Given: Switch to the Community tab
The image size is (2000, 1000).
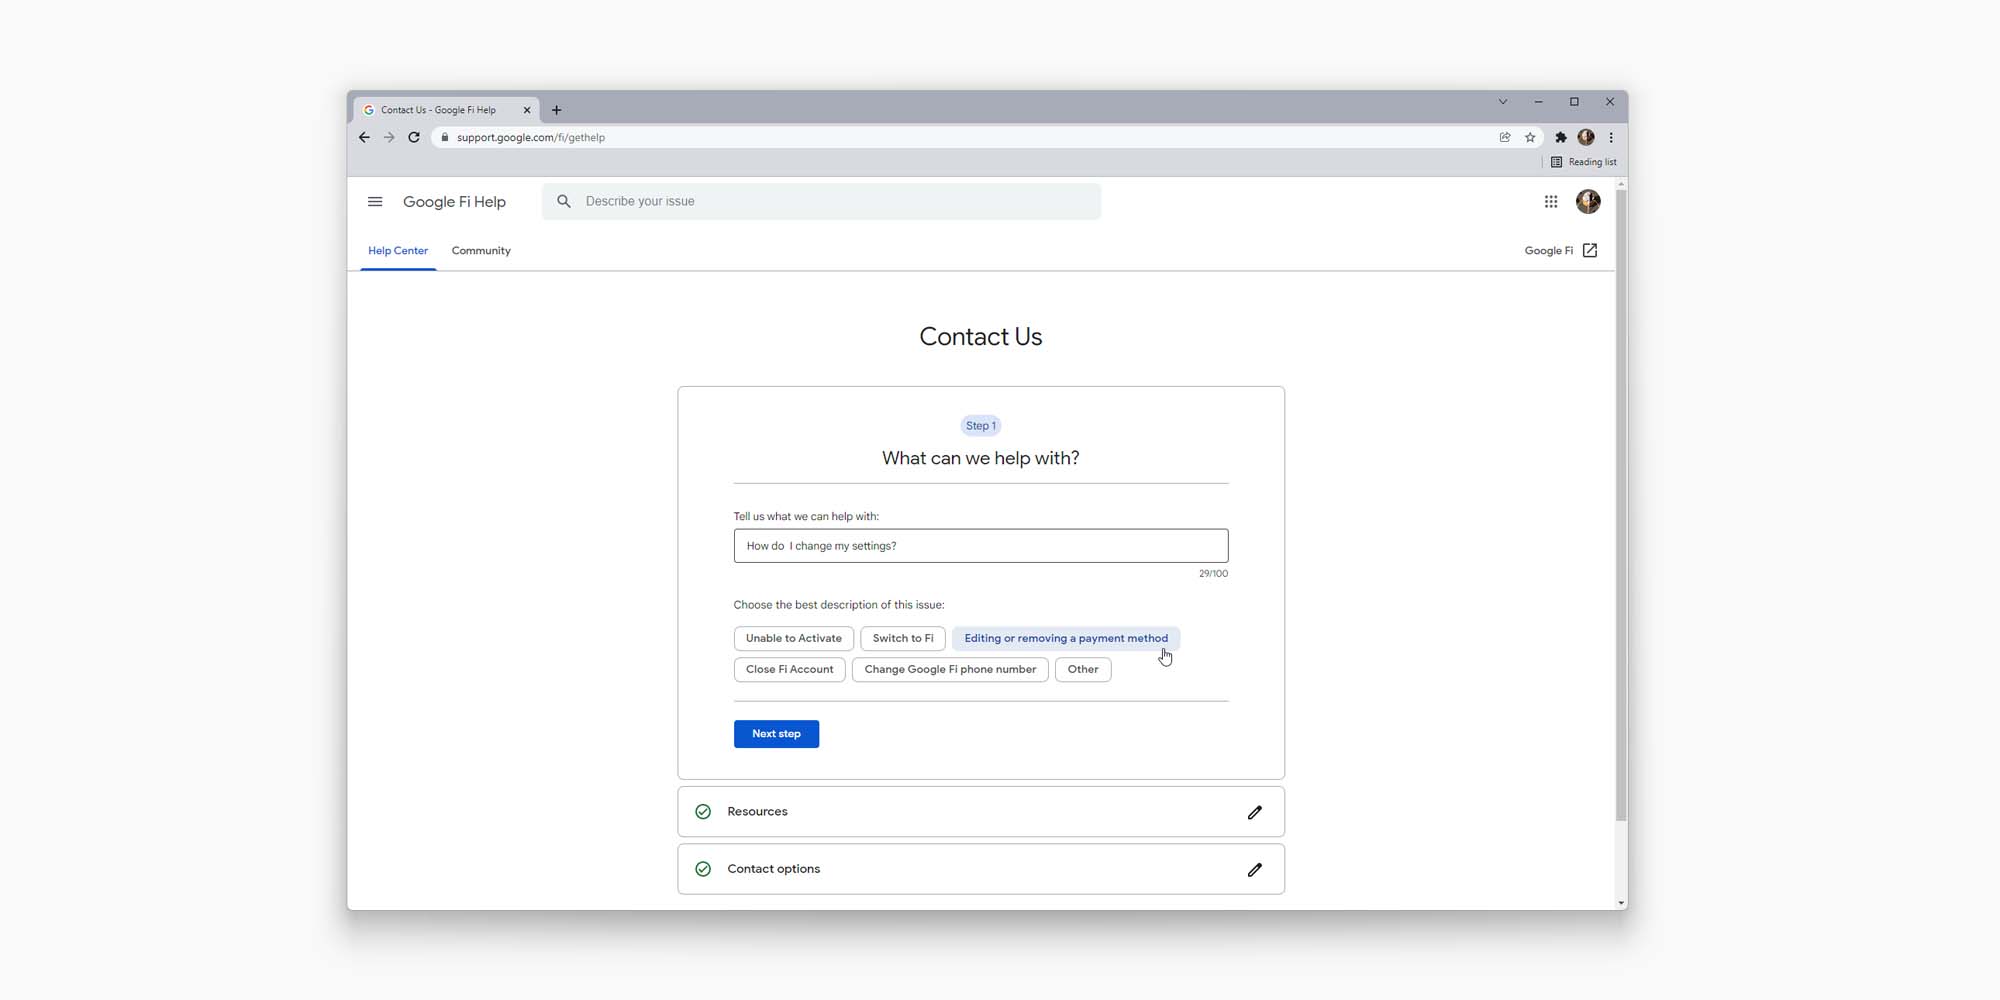Looking at the screenshot, I should coord(481,250).
